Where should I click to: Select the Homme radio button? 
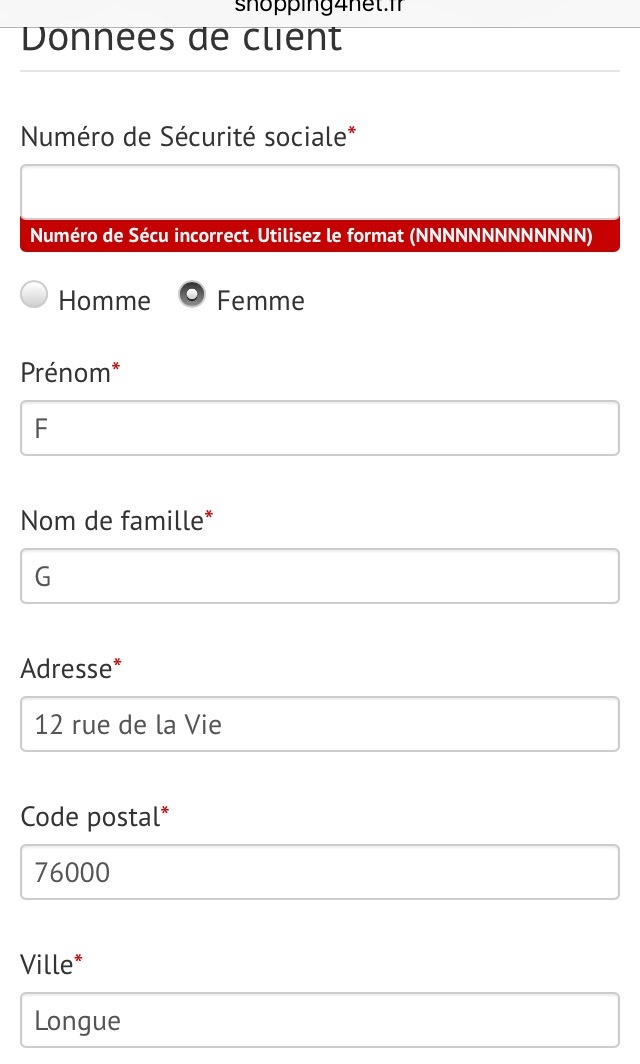click(35, 296)
